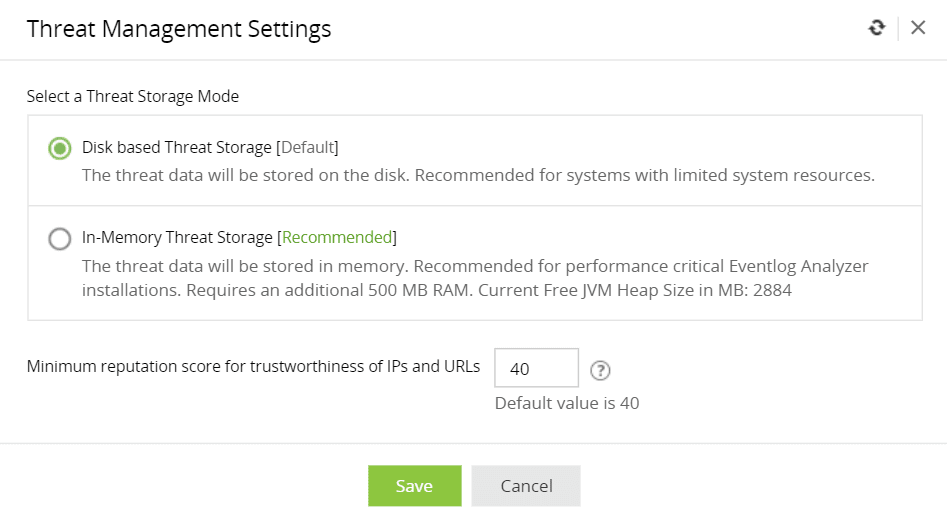Select the In-Memory Threat Storage radio button
This screenshot has width=947, height=524.
pyautogui.click(x=60, y=238)
